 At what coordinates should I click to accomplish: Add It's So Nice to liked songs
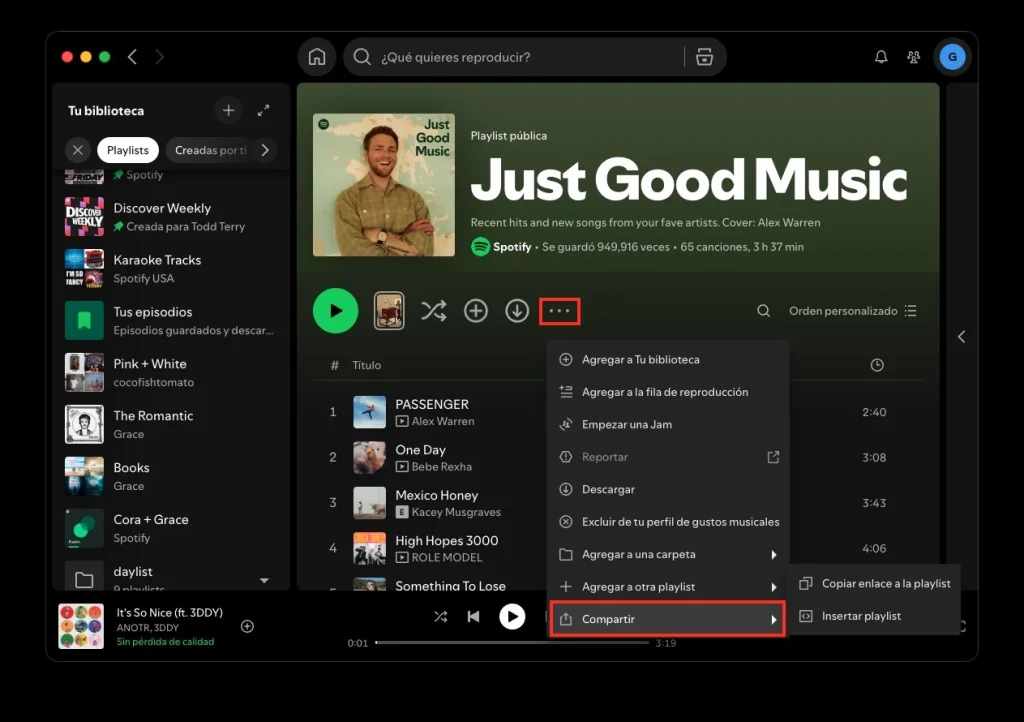[248, 627]
